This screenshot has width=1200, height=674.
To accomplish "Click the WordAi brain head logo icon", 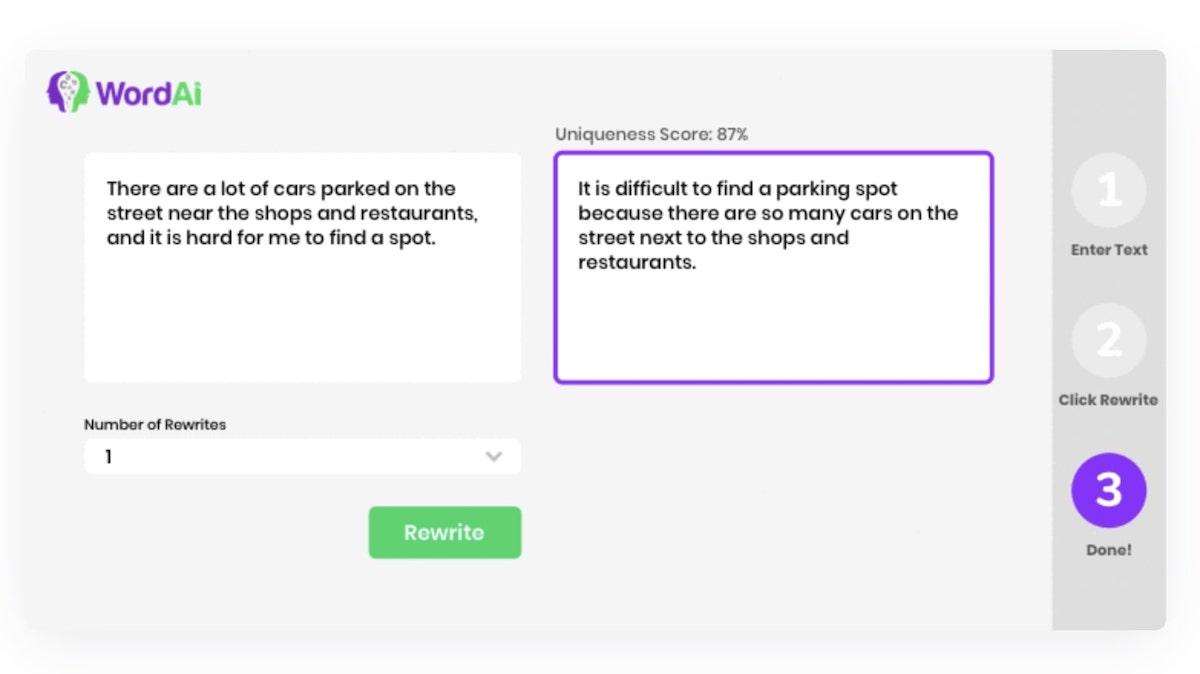I will tap(67, 92).
